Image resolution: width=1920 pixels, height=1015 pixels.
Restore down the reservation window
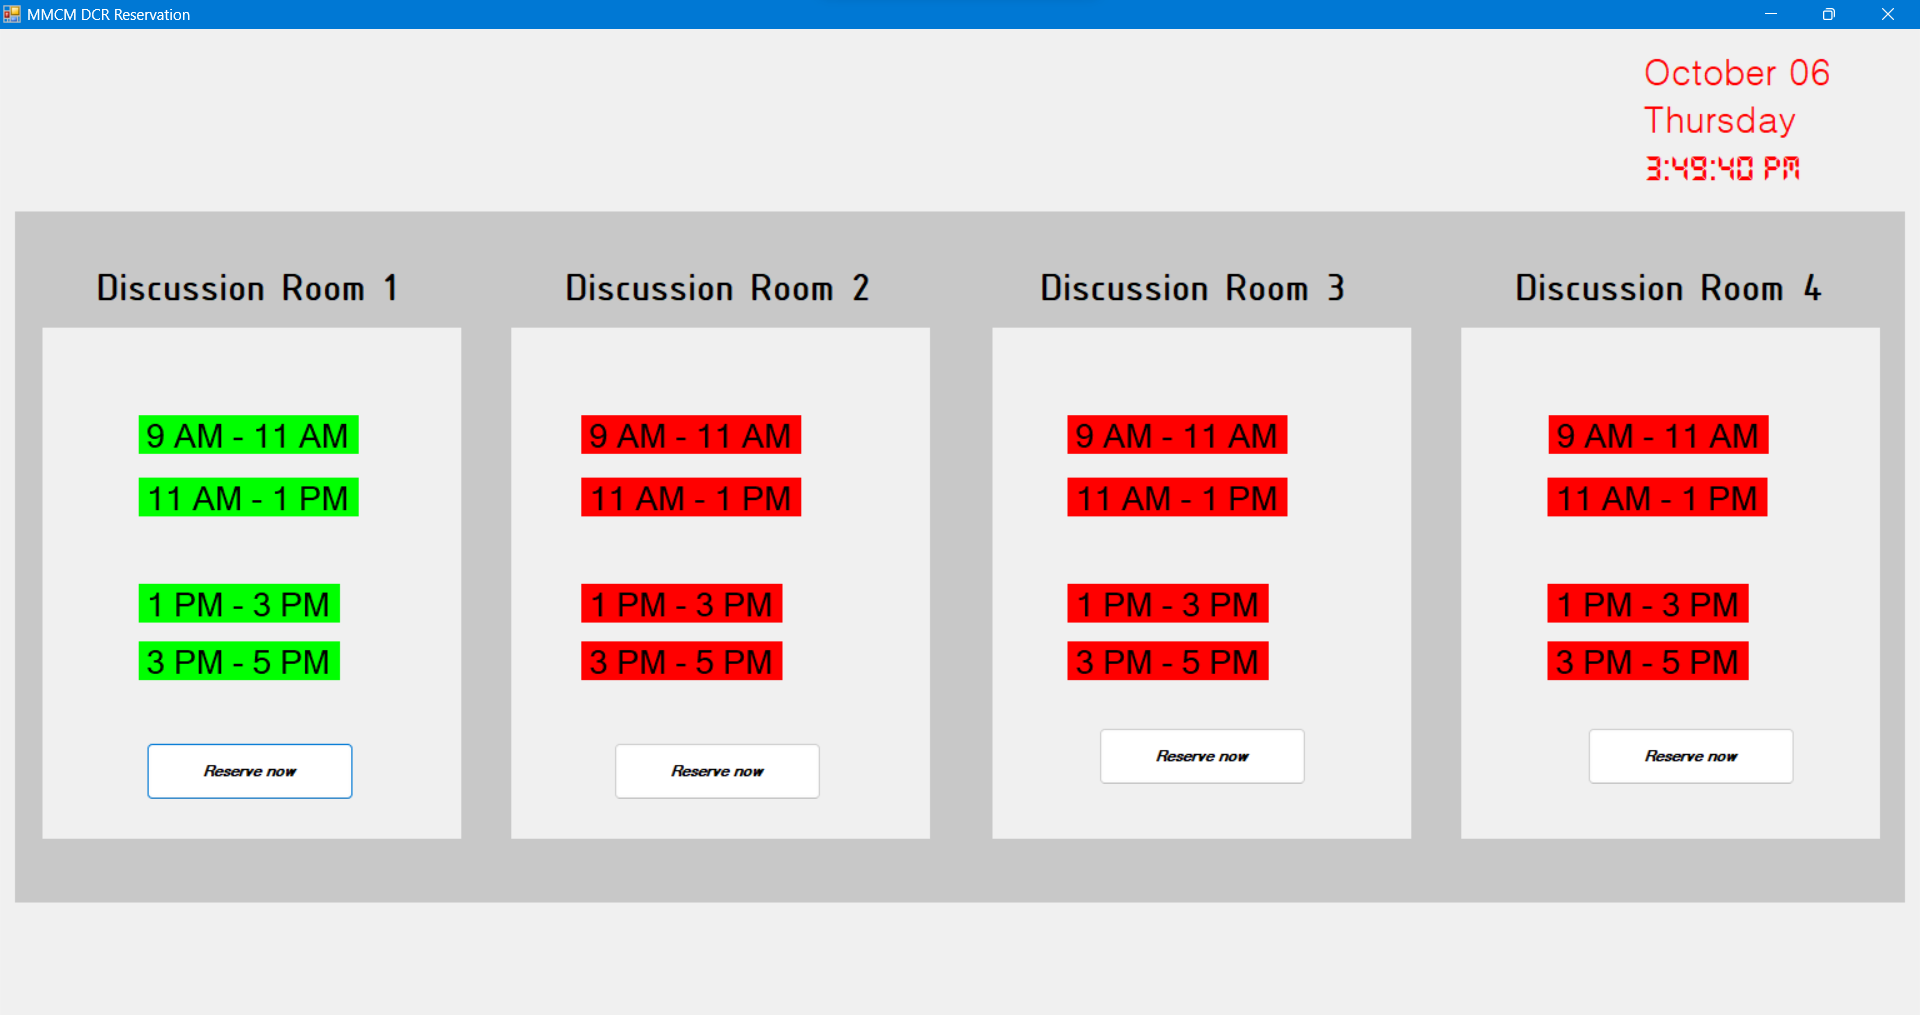pyautogui.click(x=1829, y=14)
